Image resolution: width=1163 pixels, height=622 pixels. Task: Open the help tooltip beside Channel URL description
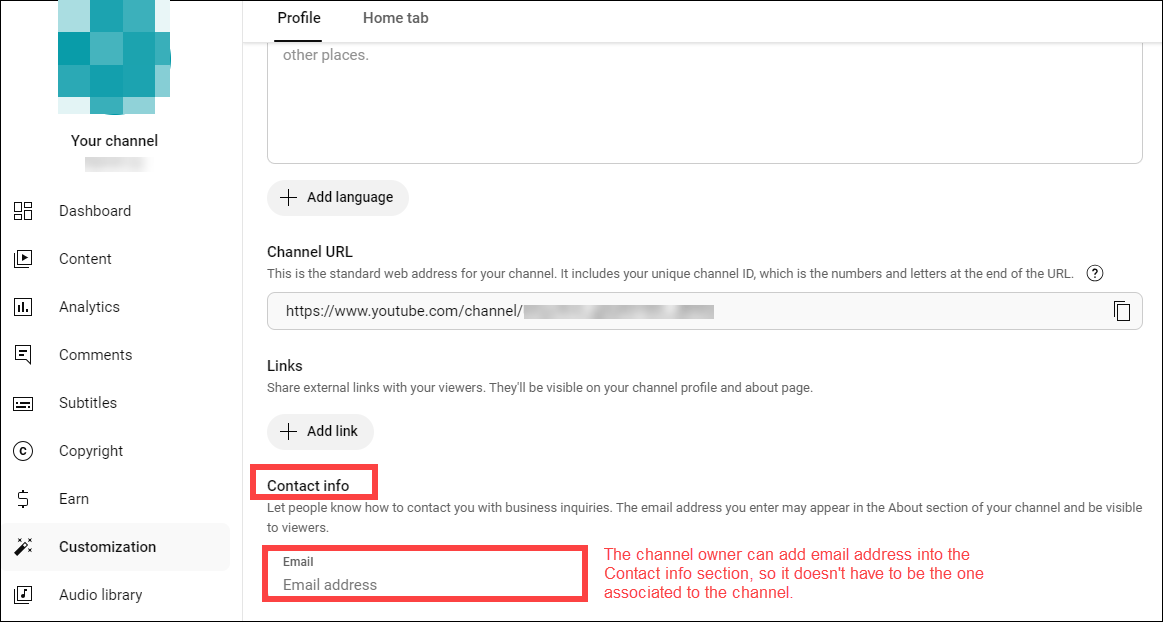pyautogui.click(x=1095, y=272)
